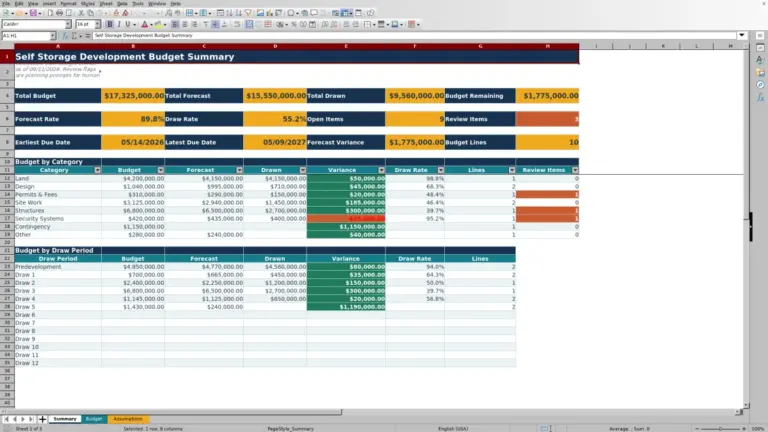The height and width of the screenshot is (432, 768).
Task: Click the Name Box field
Action: (x=25, y=35)
